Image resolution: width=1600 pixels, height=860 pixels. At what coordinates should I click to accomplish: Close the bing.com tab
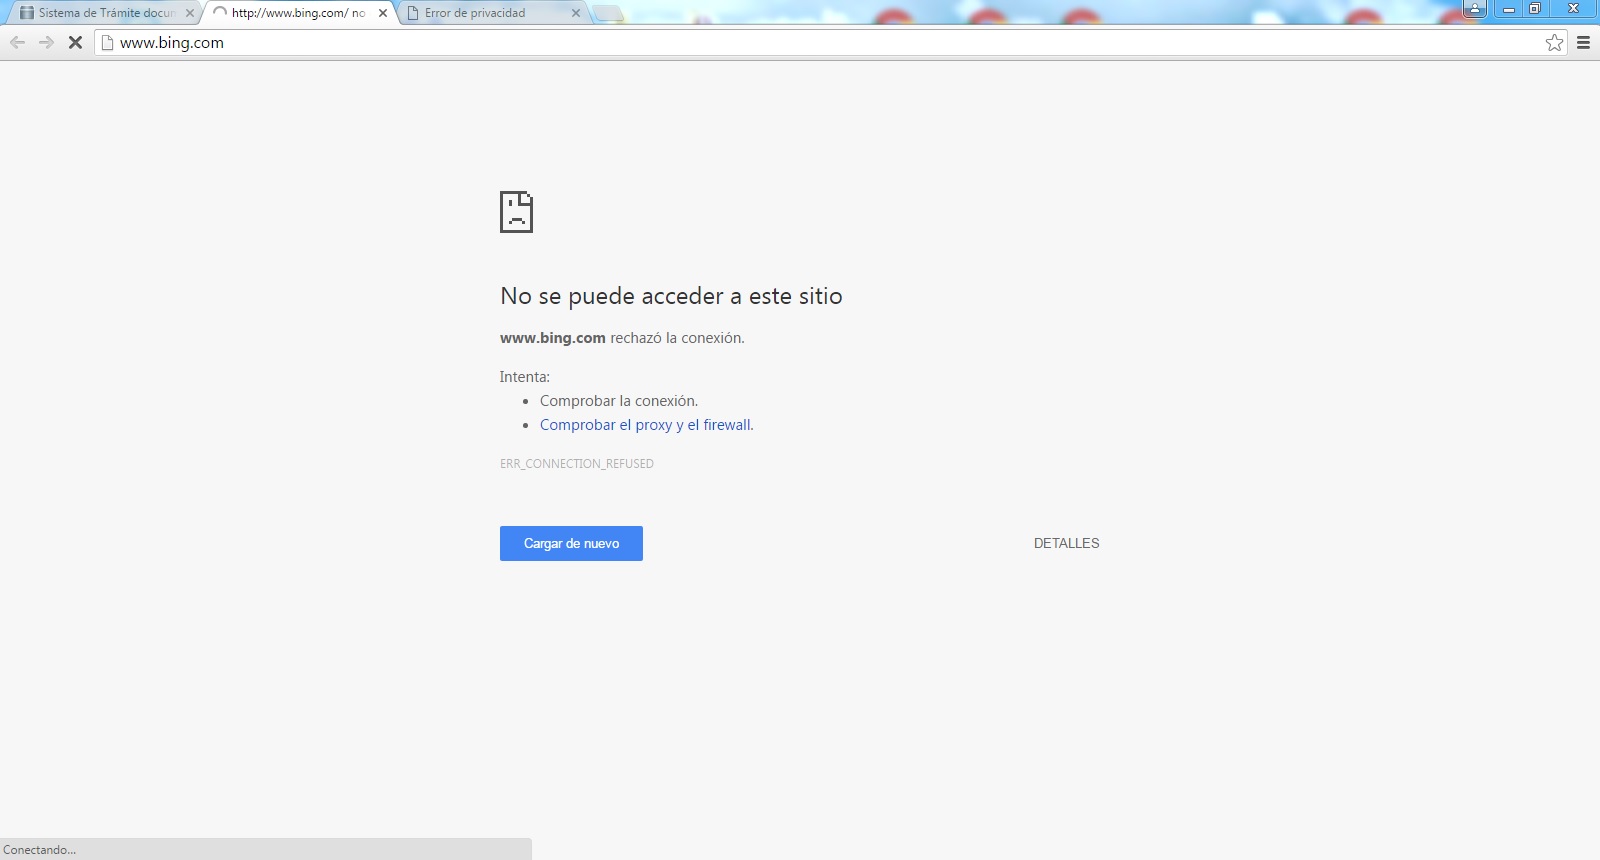click(383, 13)
